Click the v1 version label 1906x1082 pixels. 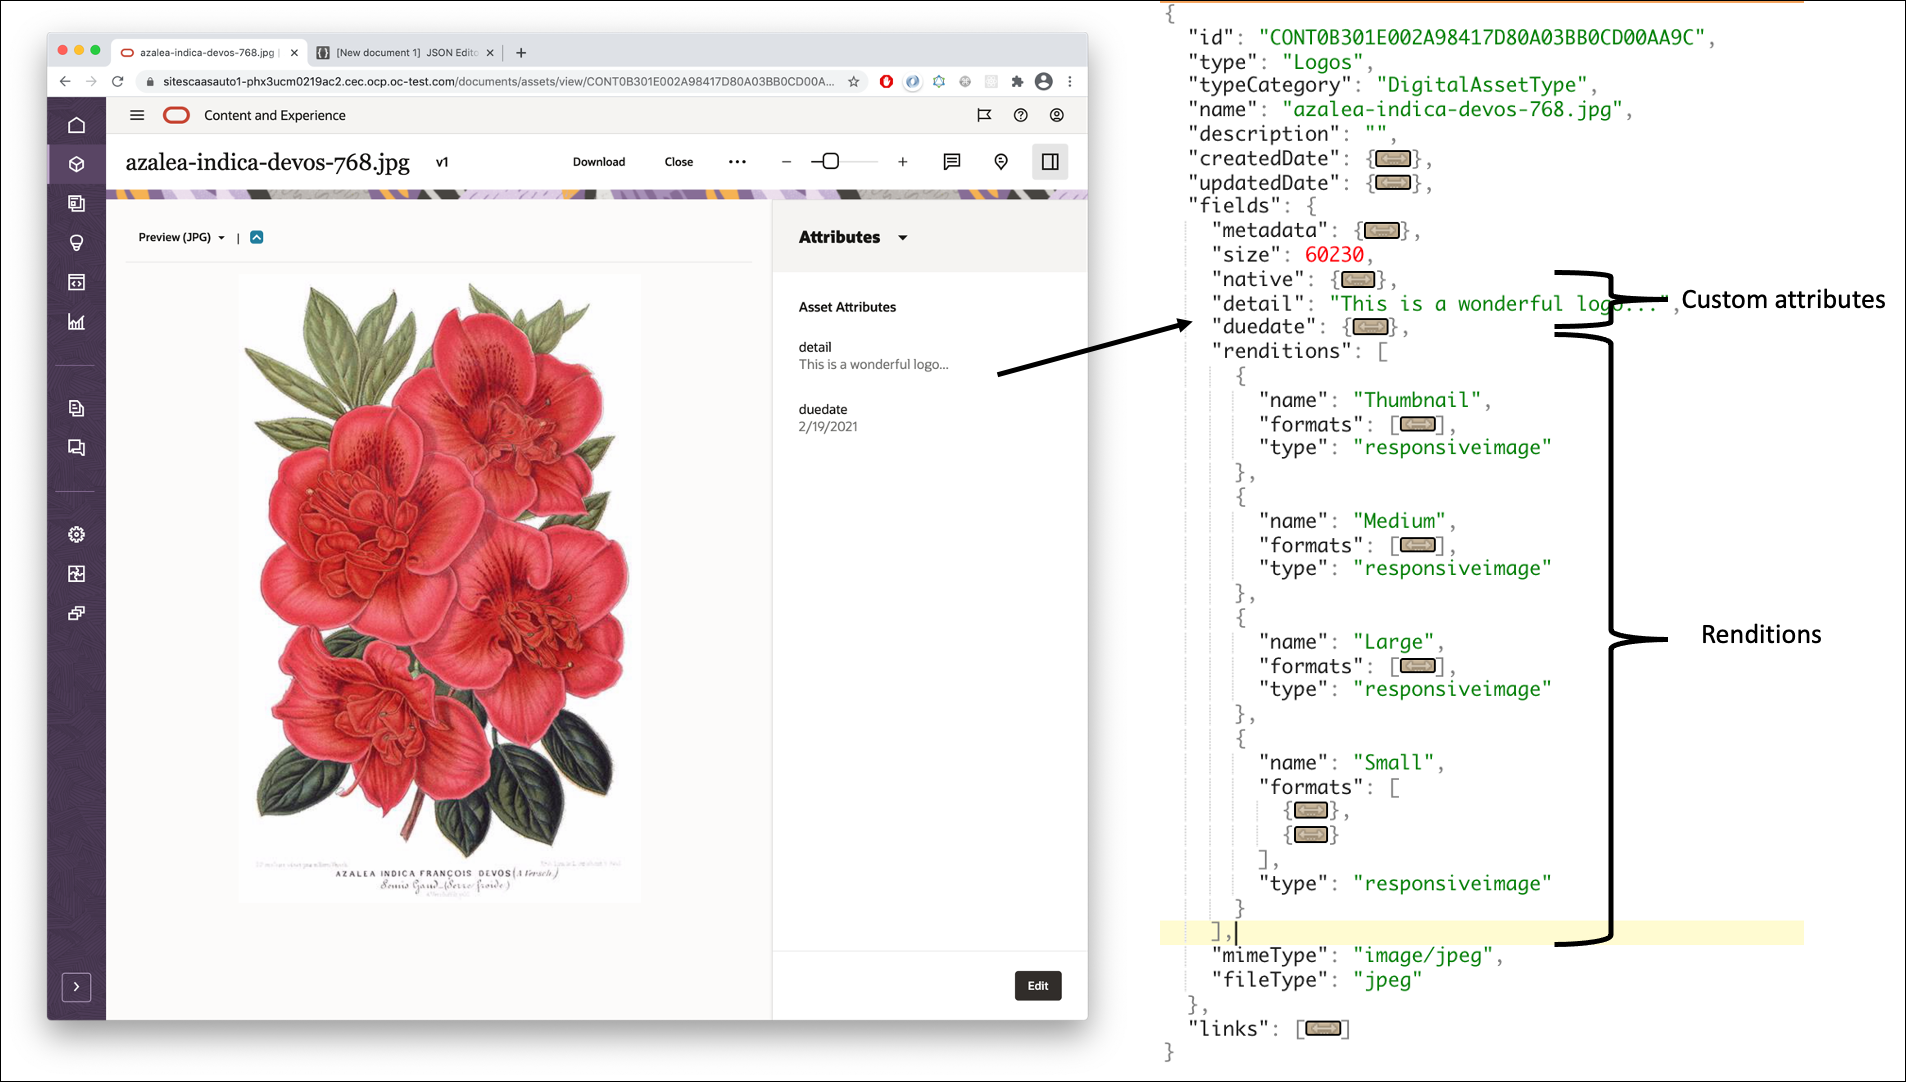tap(442, 162)
